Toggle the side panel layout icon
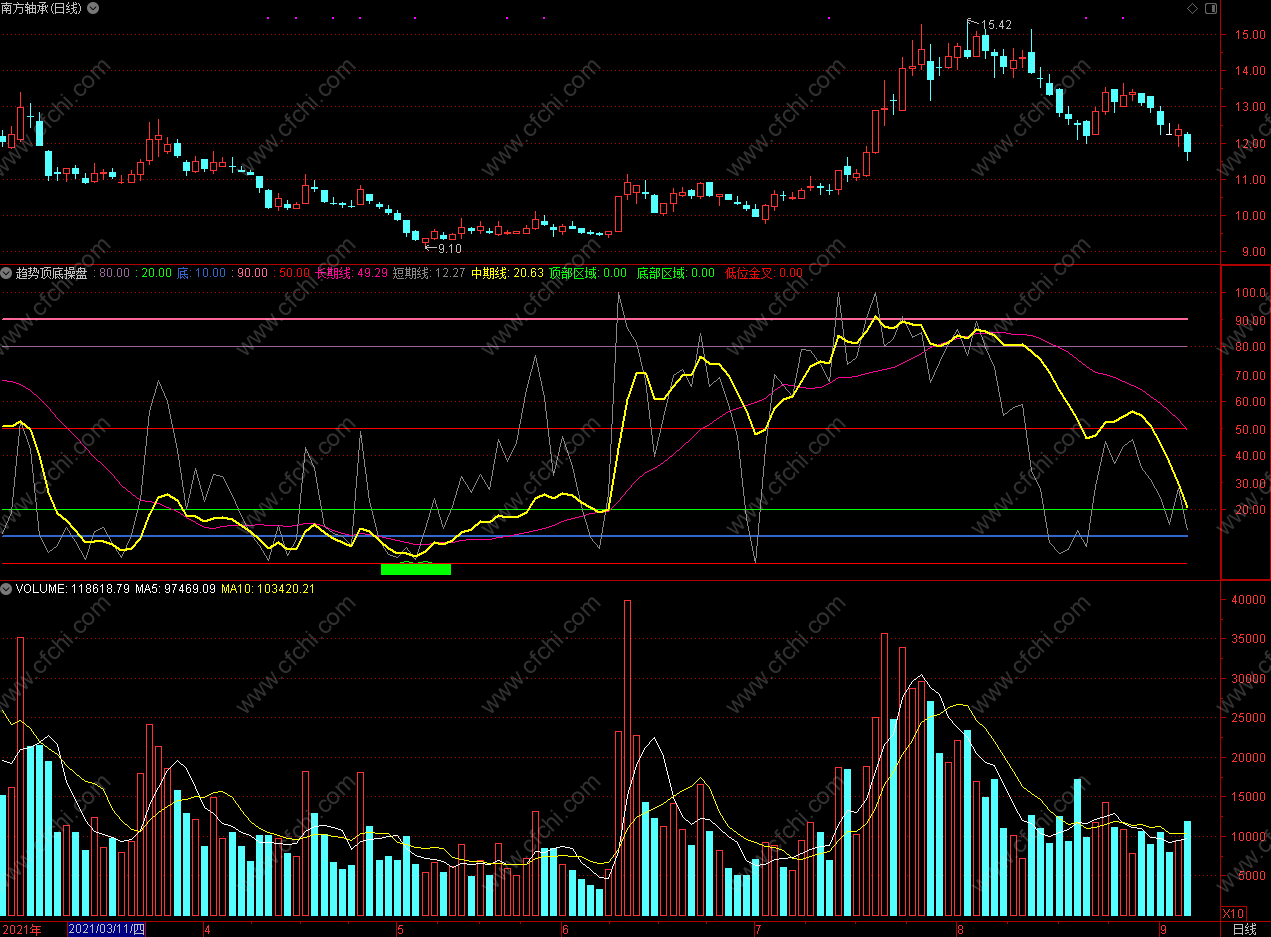Screen dimensions: 1271x937 [1210, 8]
